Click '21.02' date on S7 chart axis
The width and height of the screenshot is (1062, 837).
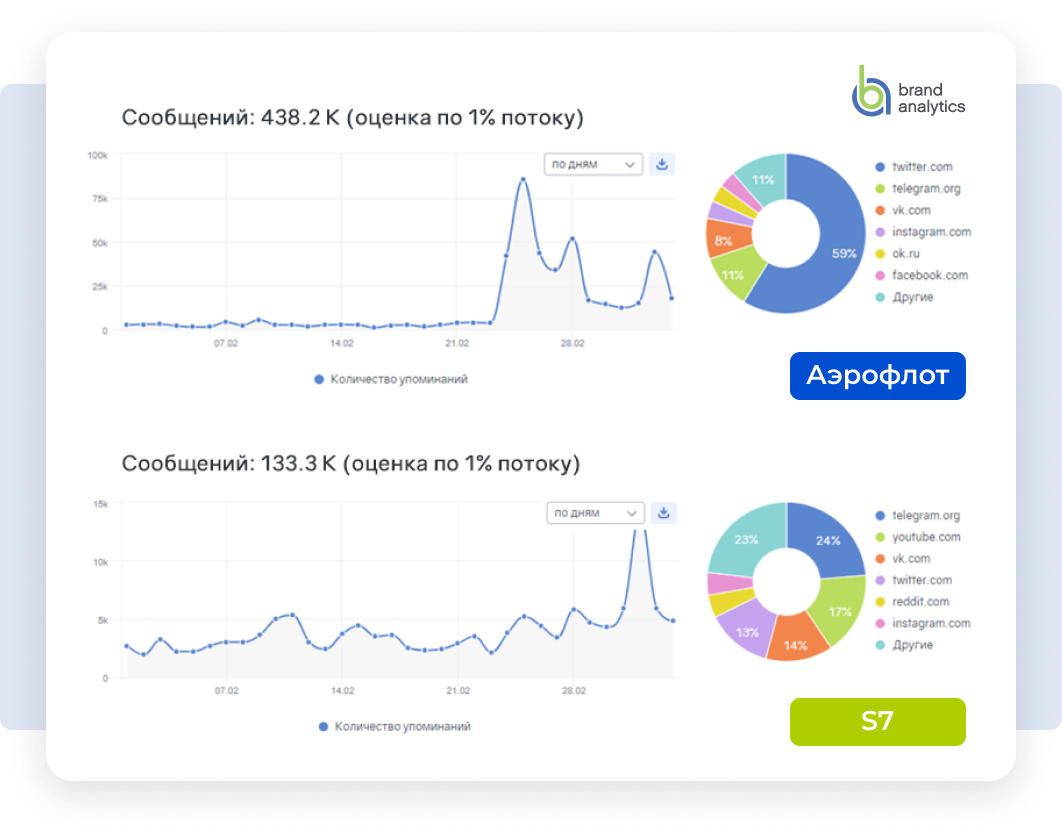(x=458, y=691)
